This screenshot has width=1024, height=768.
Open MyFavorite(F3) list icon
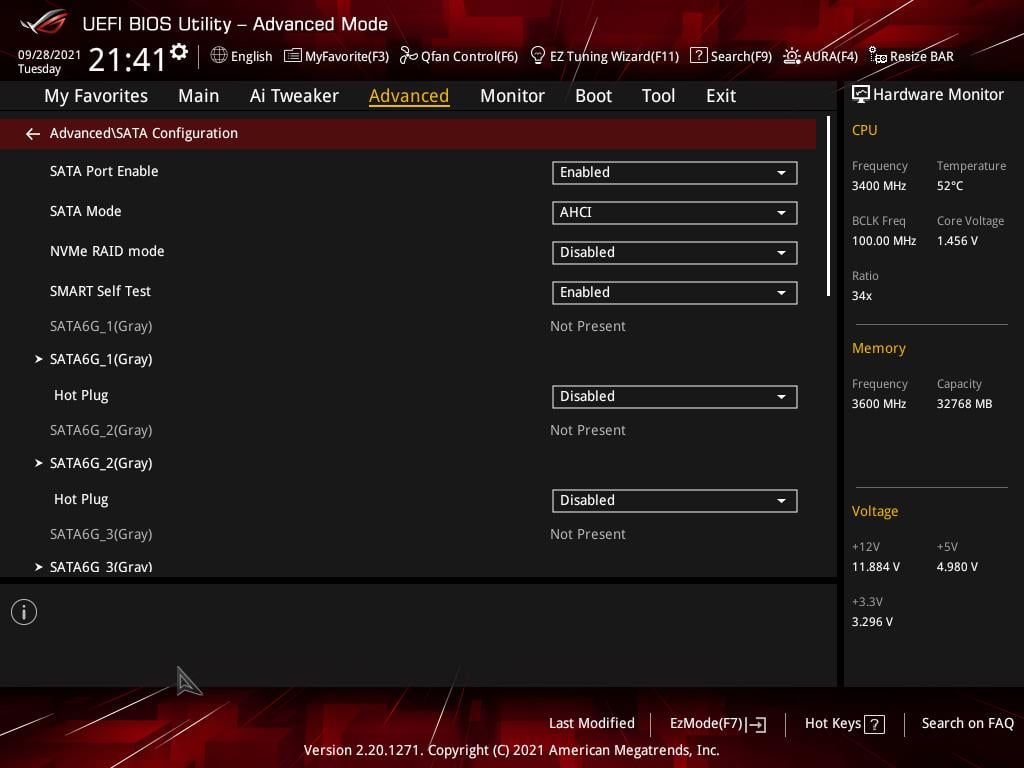(293, 56)
